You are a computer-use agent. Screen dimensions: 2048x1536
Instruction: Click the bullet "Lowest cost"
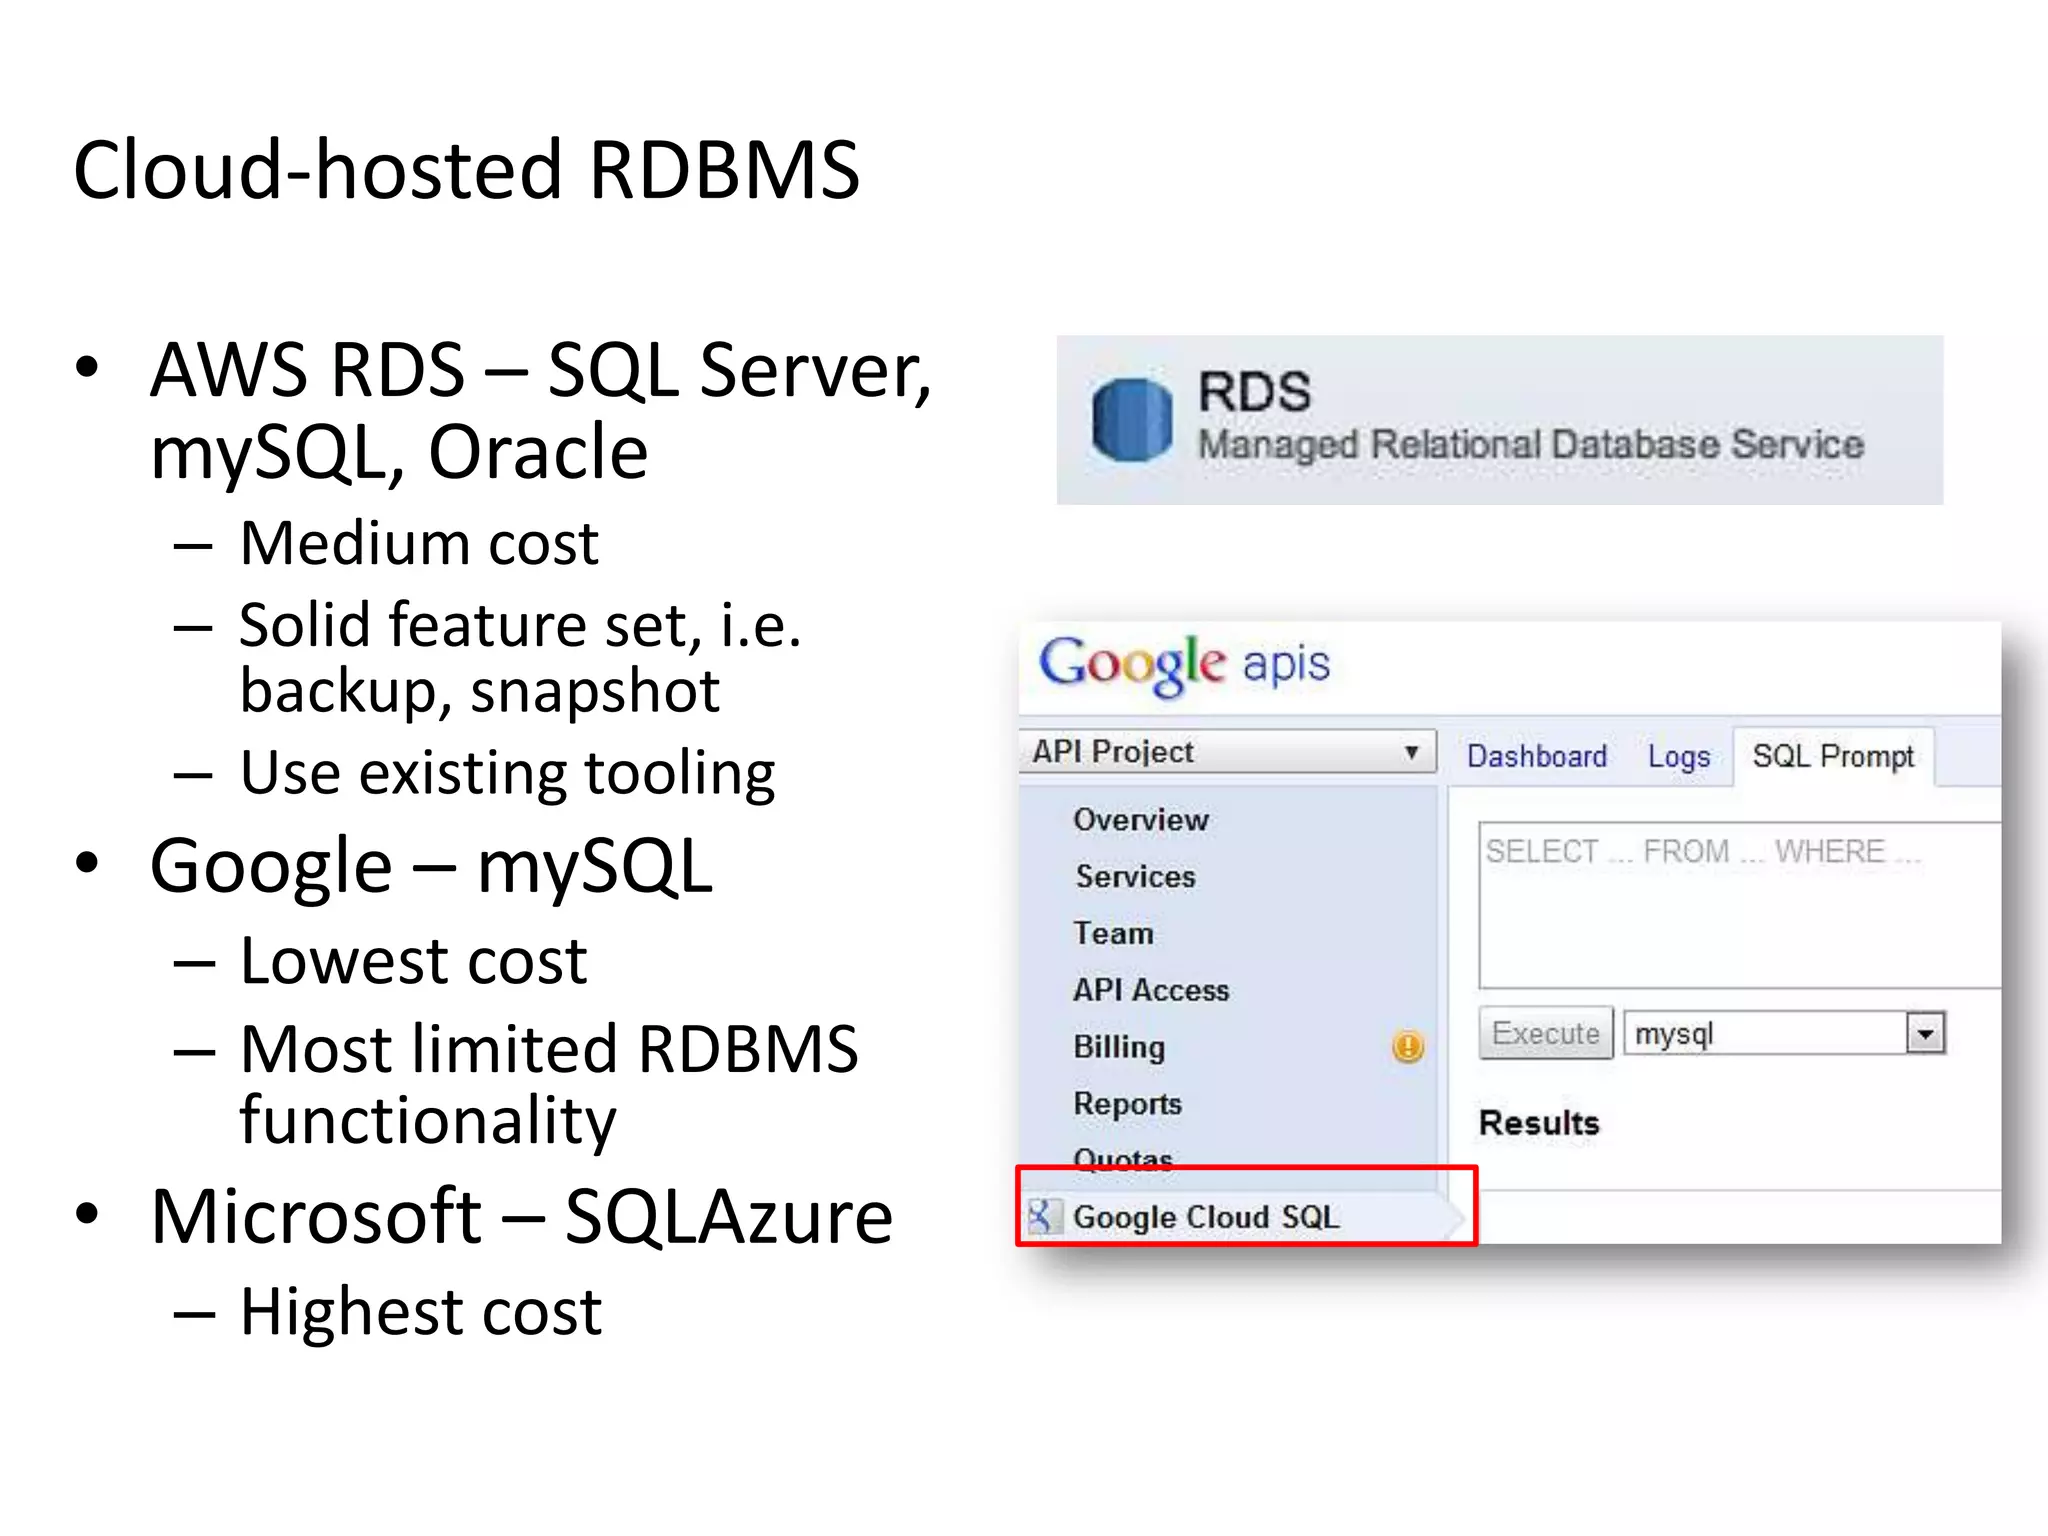(x=413, y=961)
